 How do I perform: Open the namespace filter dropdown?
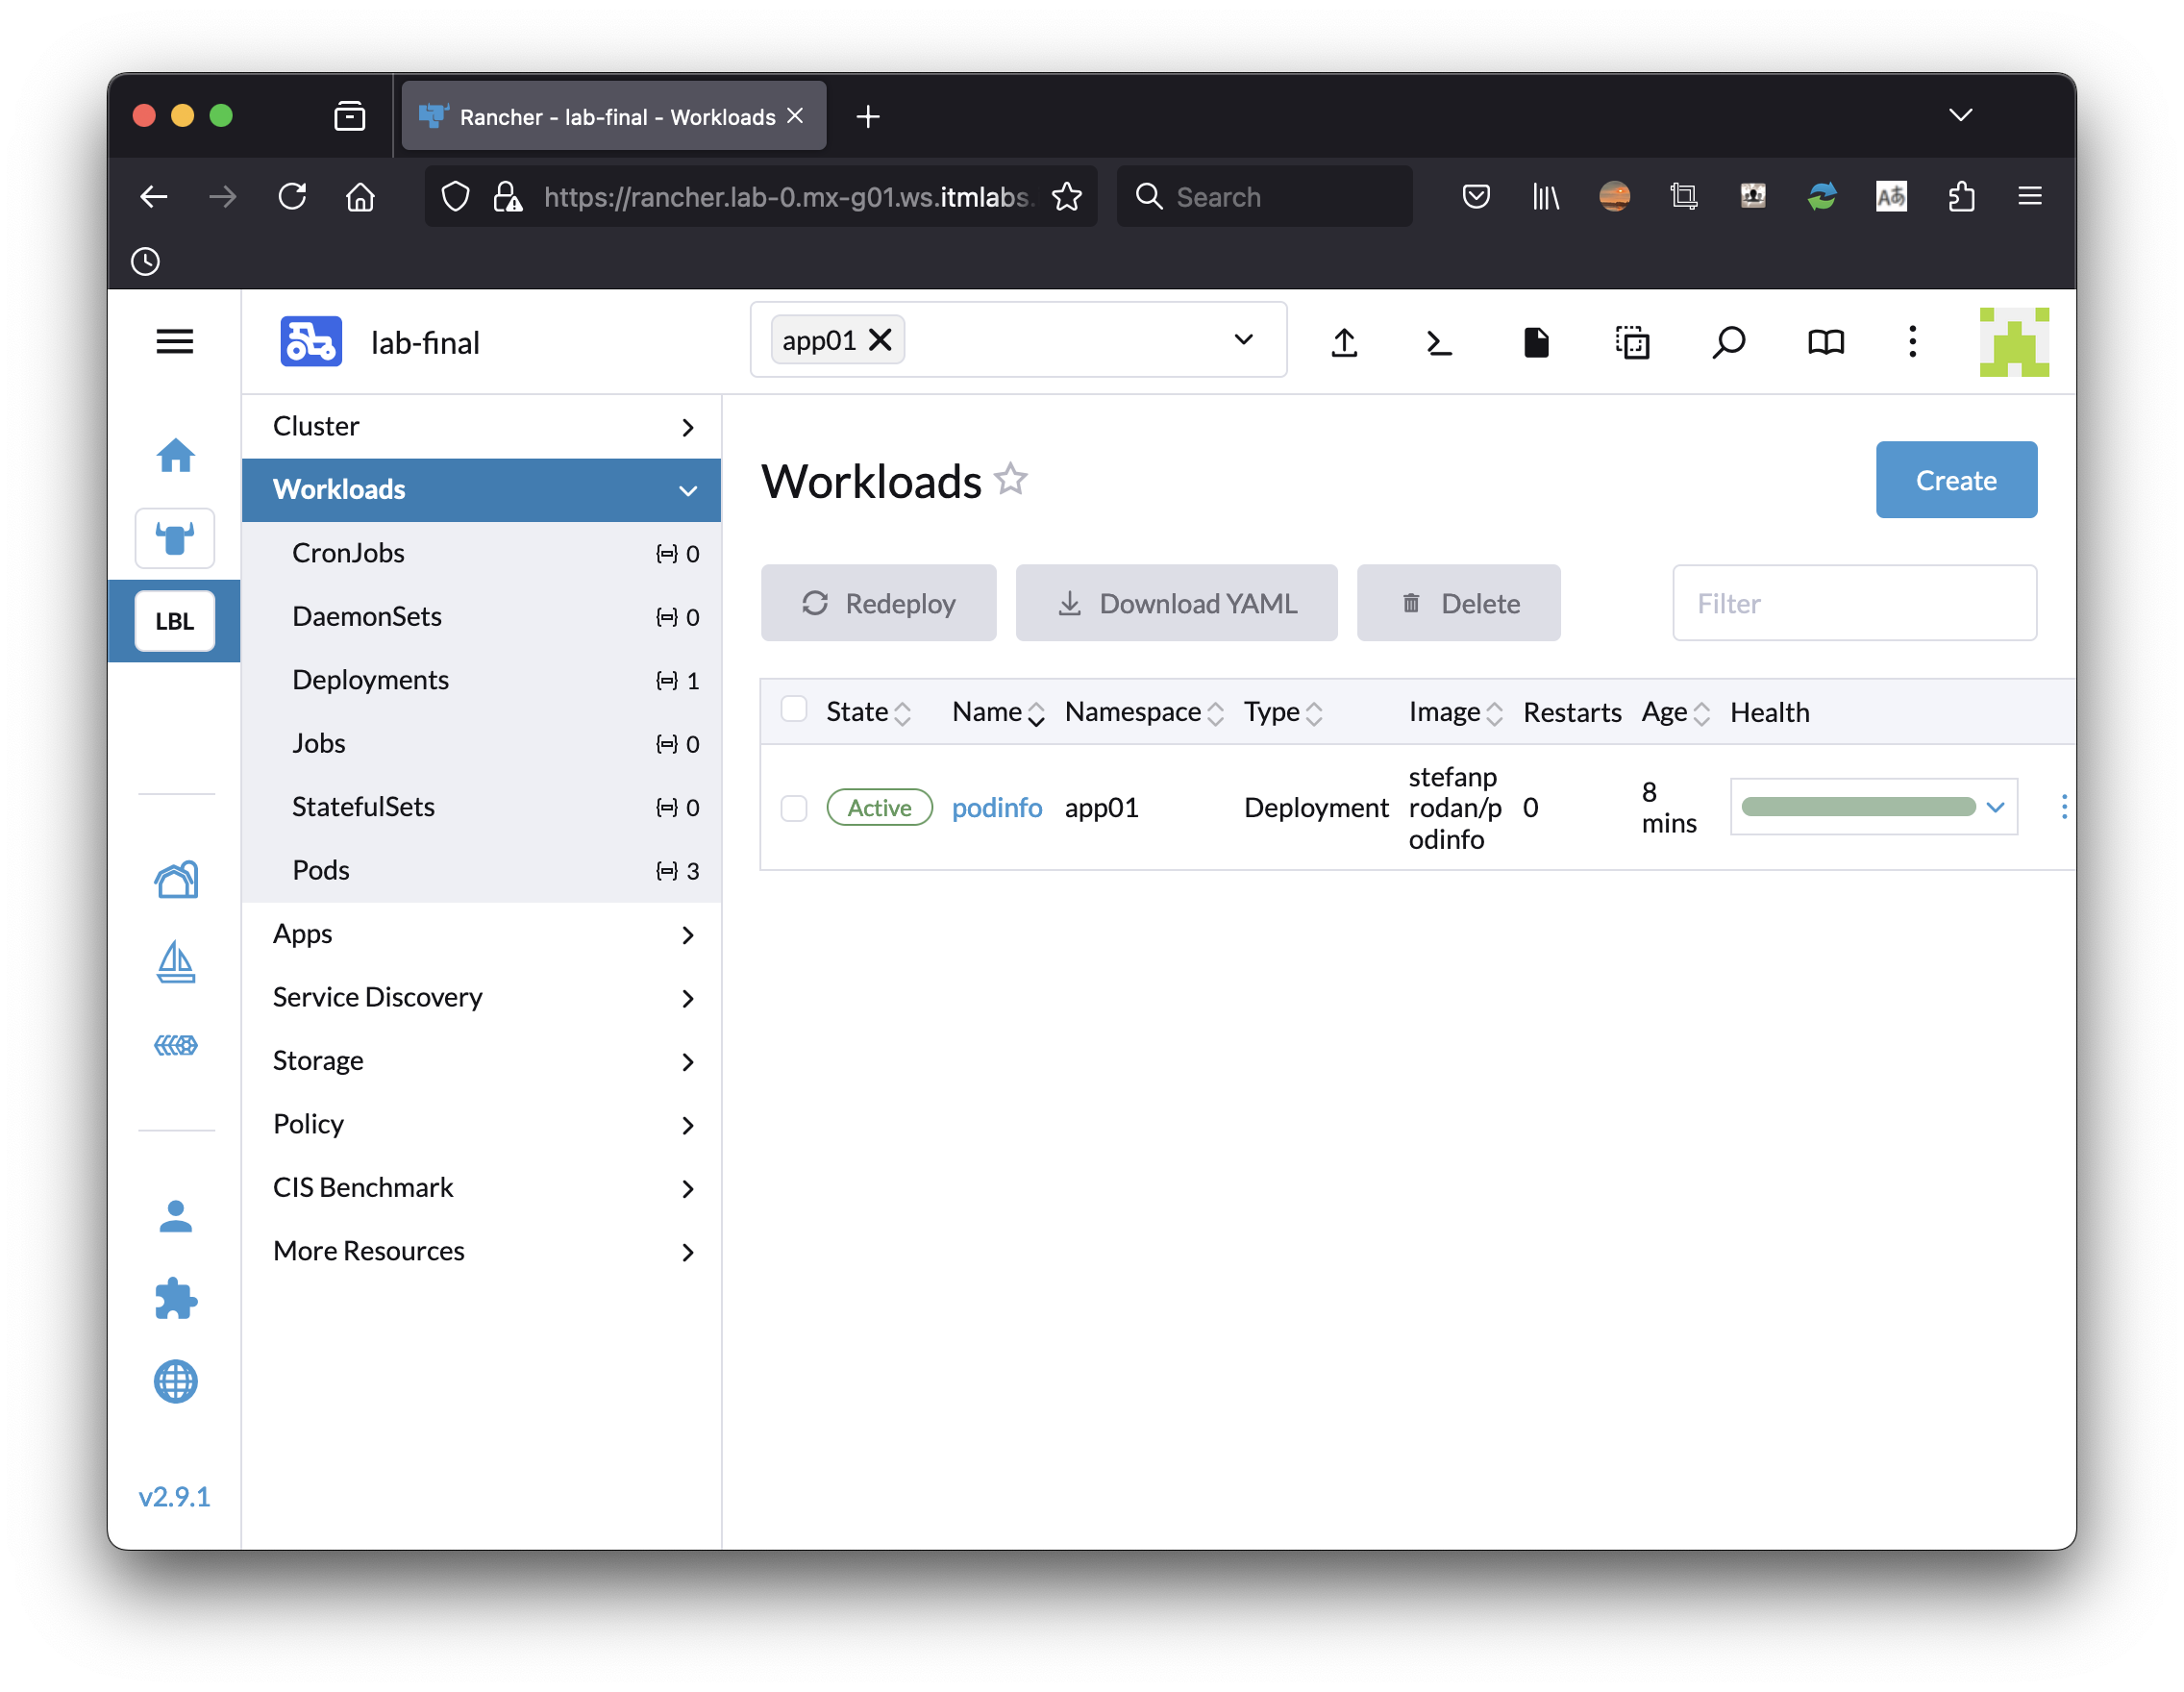tap(1243, 340)
